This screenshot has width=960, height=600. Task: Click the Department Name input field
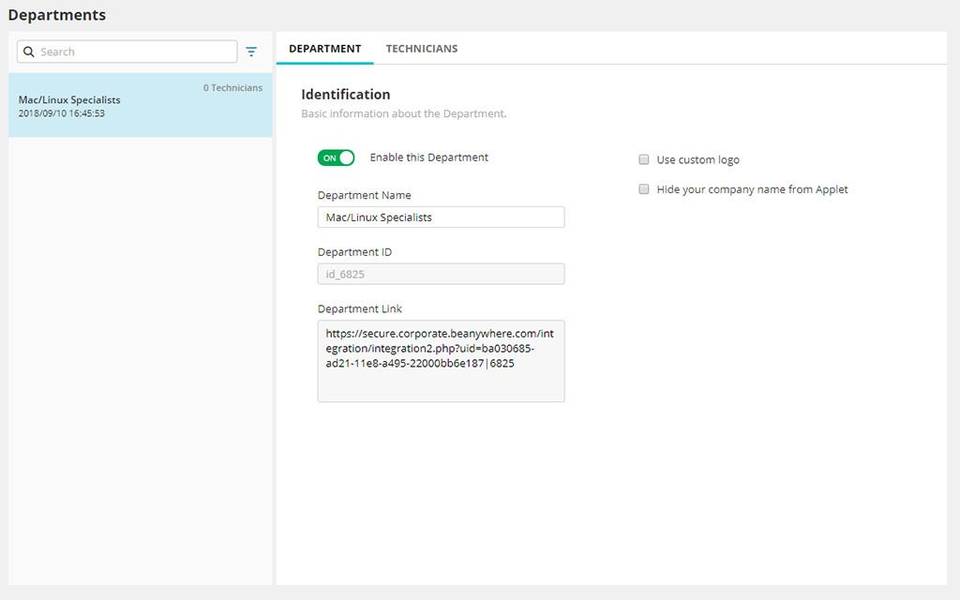click(x=440, y=217)
